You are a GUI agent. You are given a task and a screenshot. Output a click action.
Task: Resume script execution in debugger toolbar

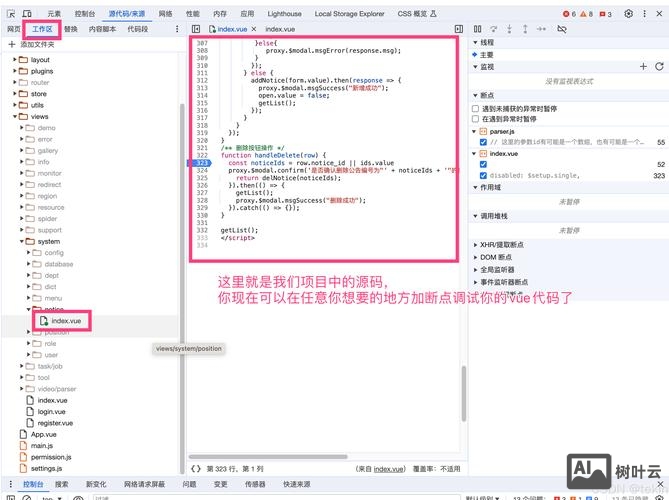pyautogui.click(x=476, y=30)
